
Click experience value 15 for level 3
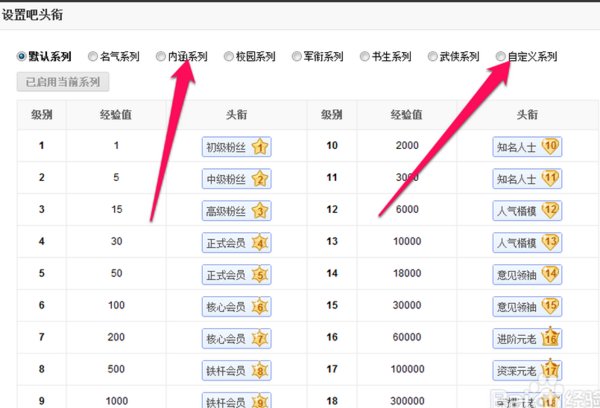click(117, 209)
